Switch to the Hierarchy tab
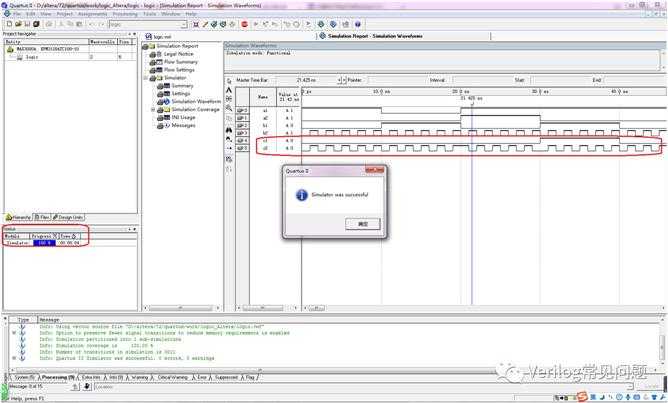Screen dimensions: 668x403 [18, 217]
